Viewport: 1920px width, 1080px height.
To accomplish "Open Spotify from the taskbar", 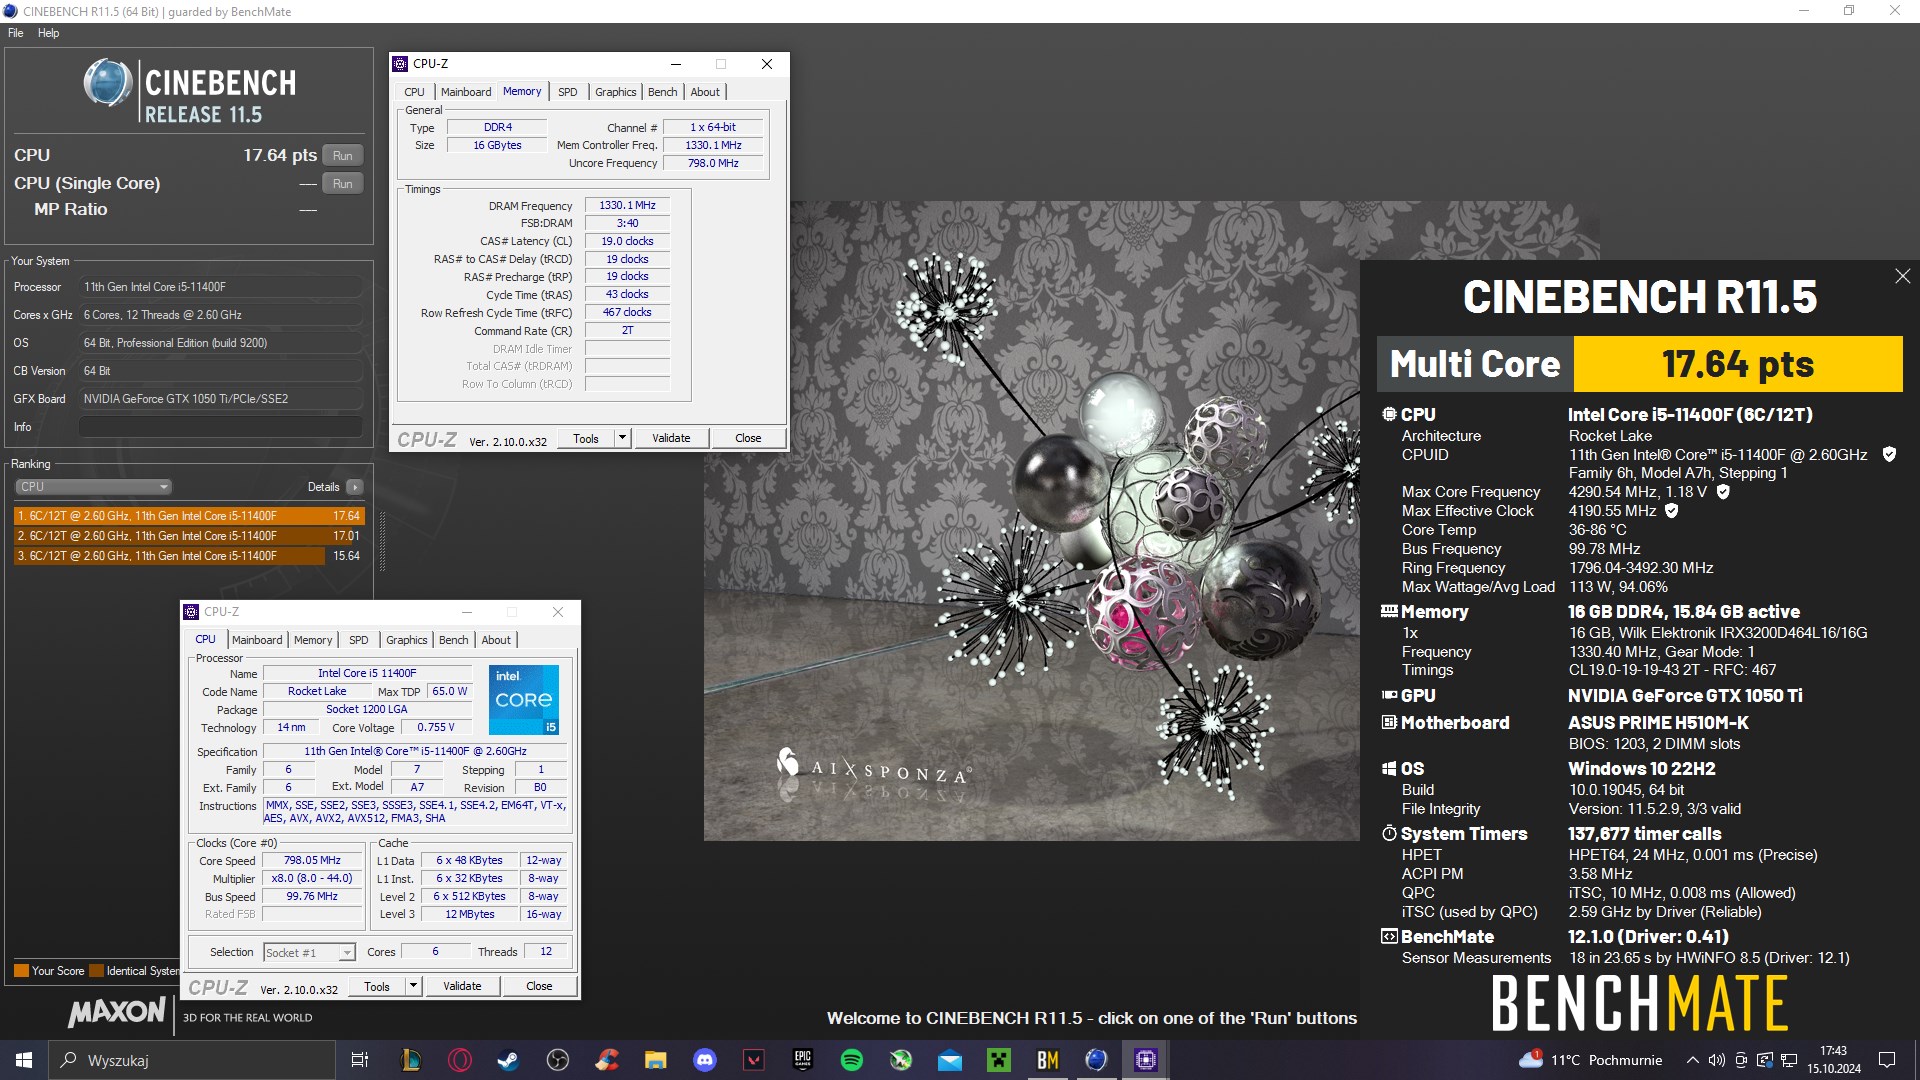I will 852,1060.
